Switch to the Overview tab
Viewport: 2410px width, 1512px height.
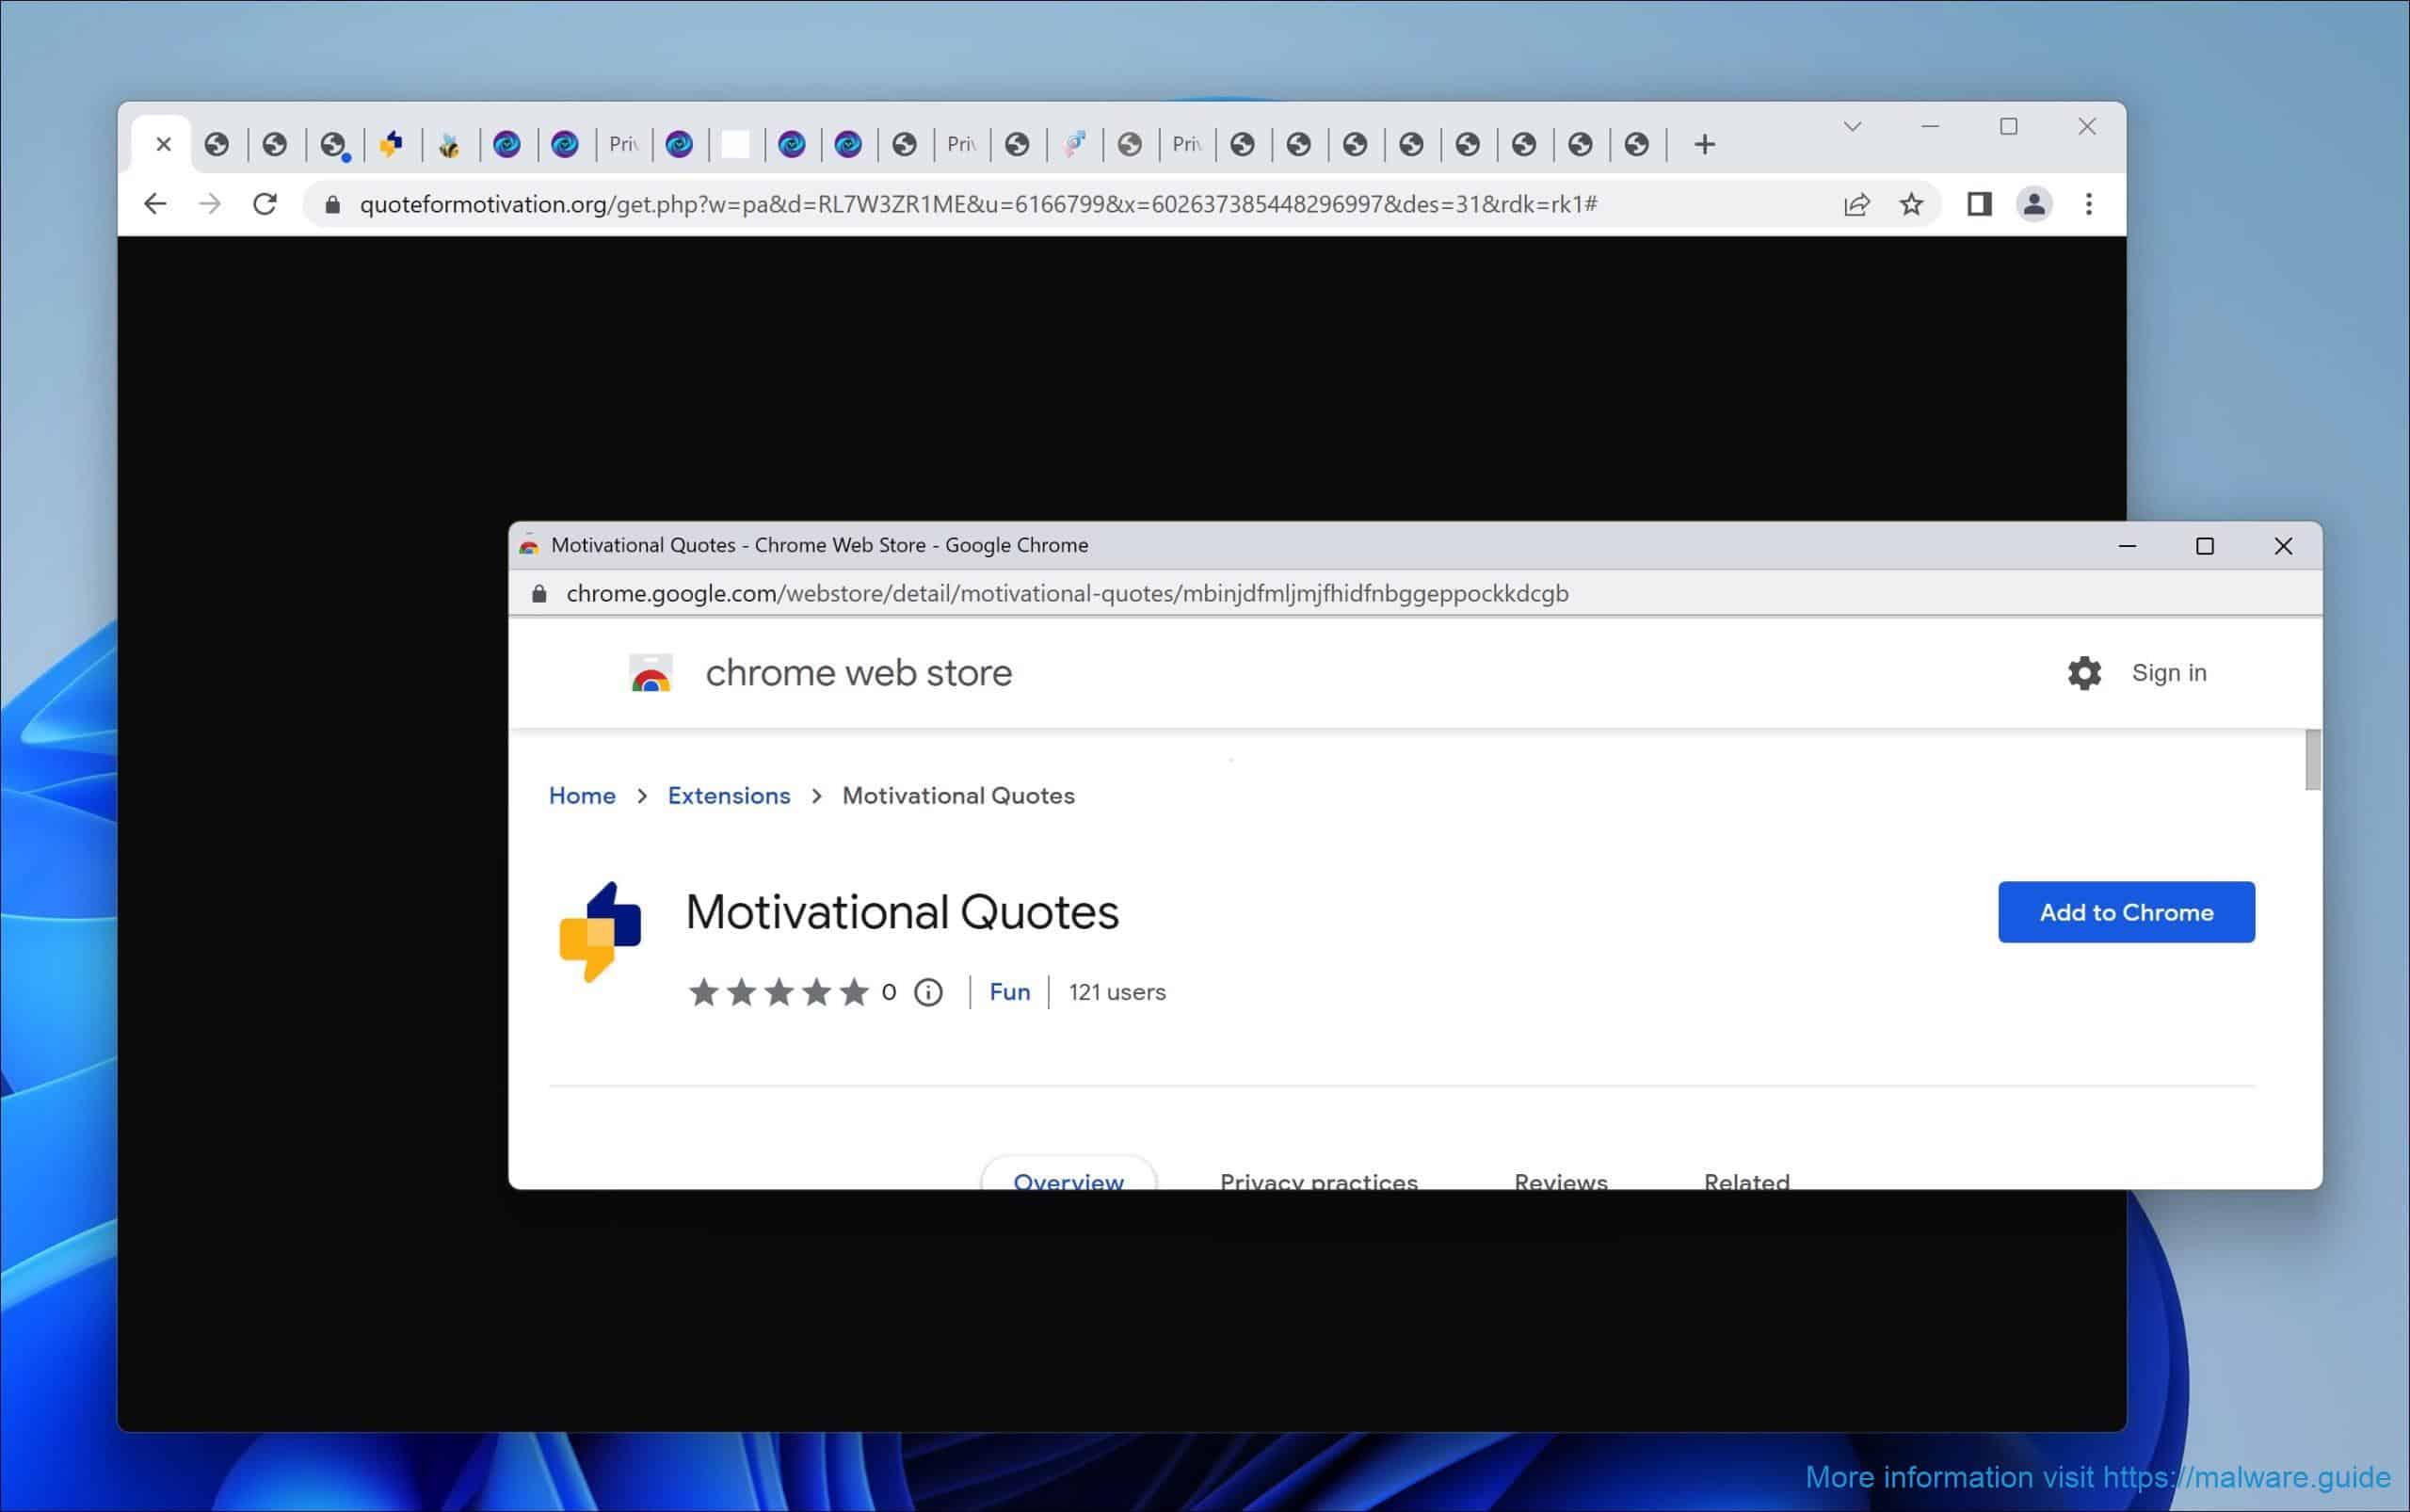[1068, 1178]
